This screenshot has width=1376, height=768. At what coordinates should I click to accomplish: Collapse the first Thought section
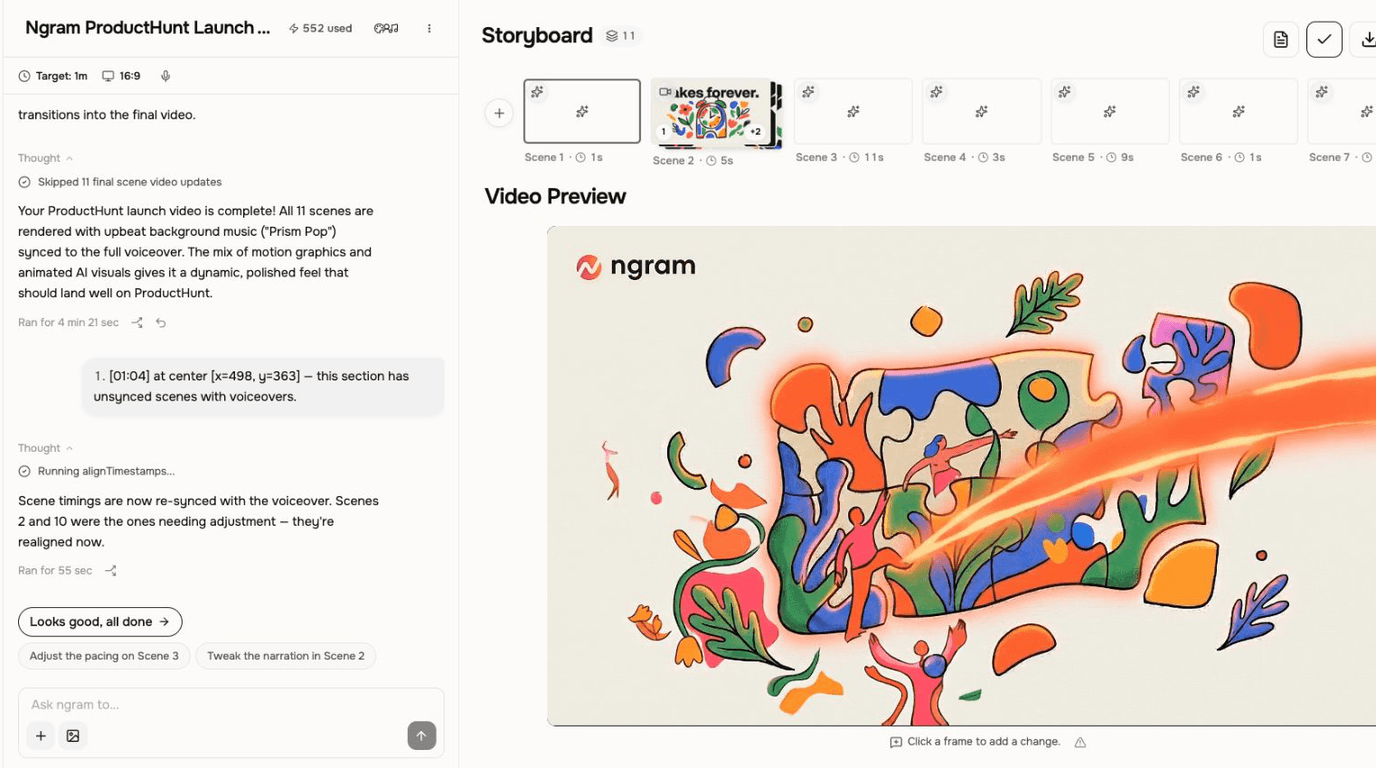point(46,158)
